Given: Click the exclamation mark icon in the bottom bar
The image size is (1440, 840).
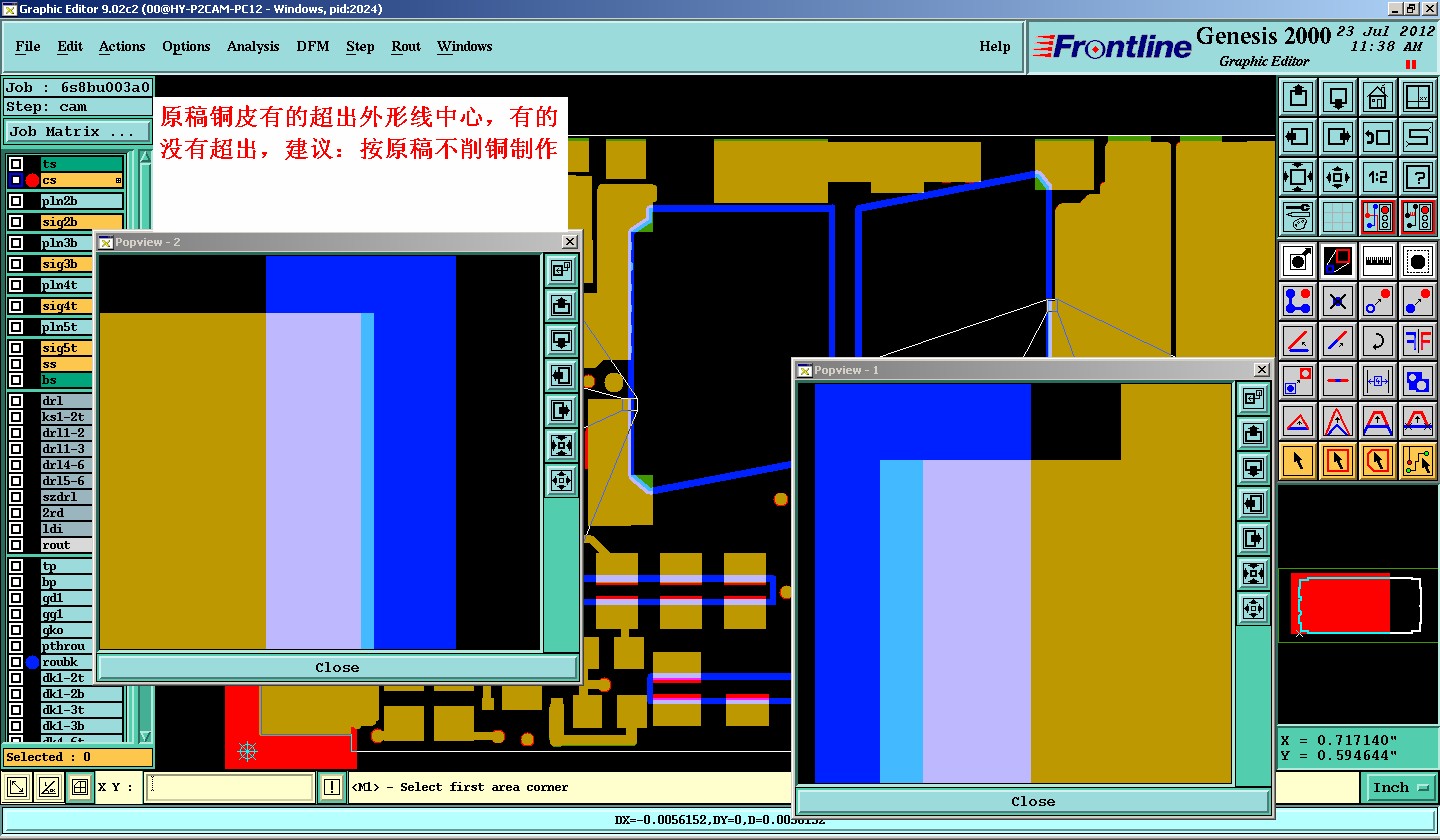Looking at the screenshot, I should pos(332,787).
